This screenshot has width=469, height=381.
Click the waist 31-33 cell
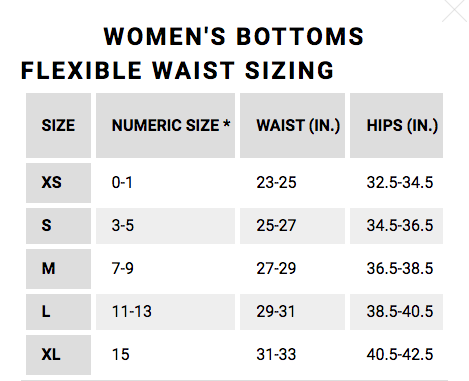(292, 355)
